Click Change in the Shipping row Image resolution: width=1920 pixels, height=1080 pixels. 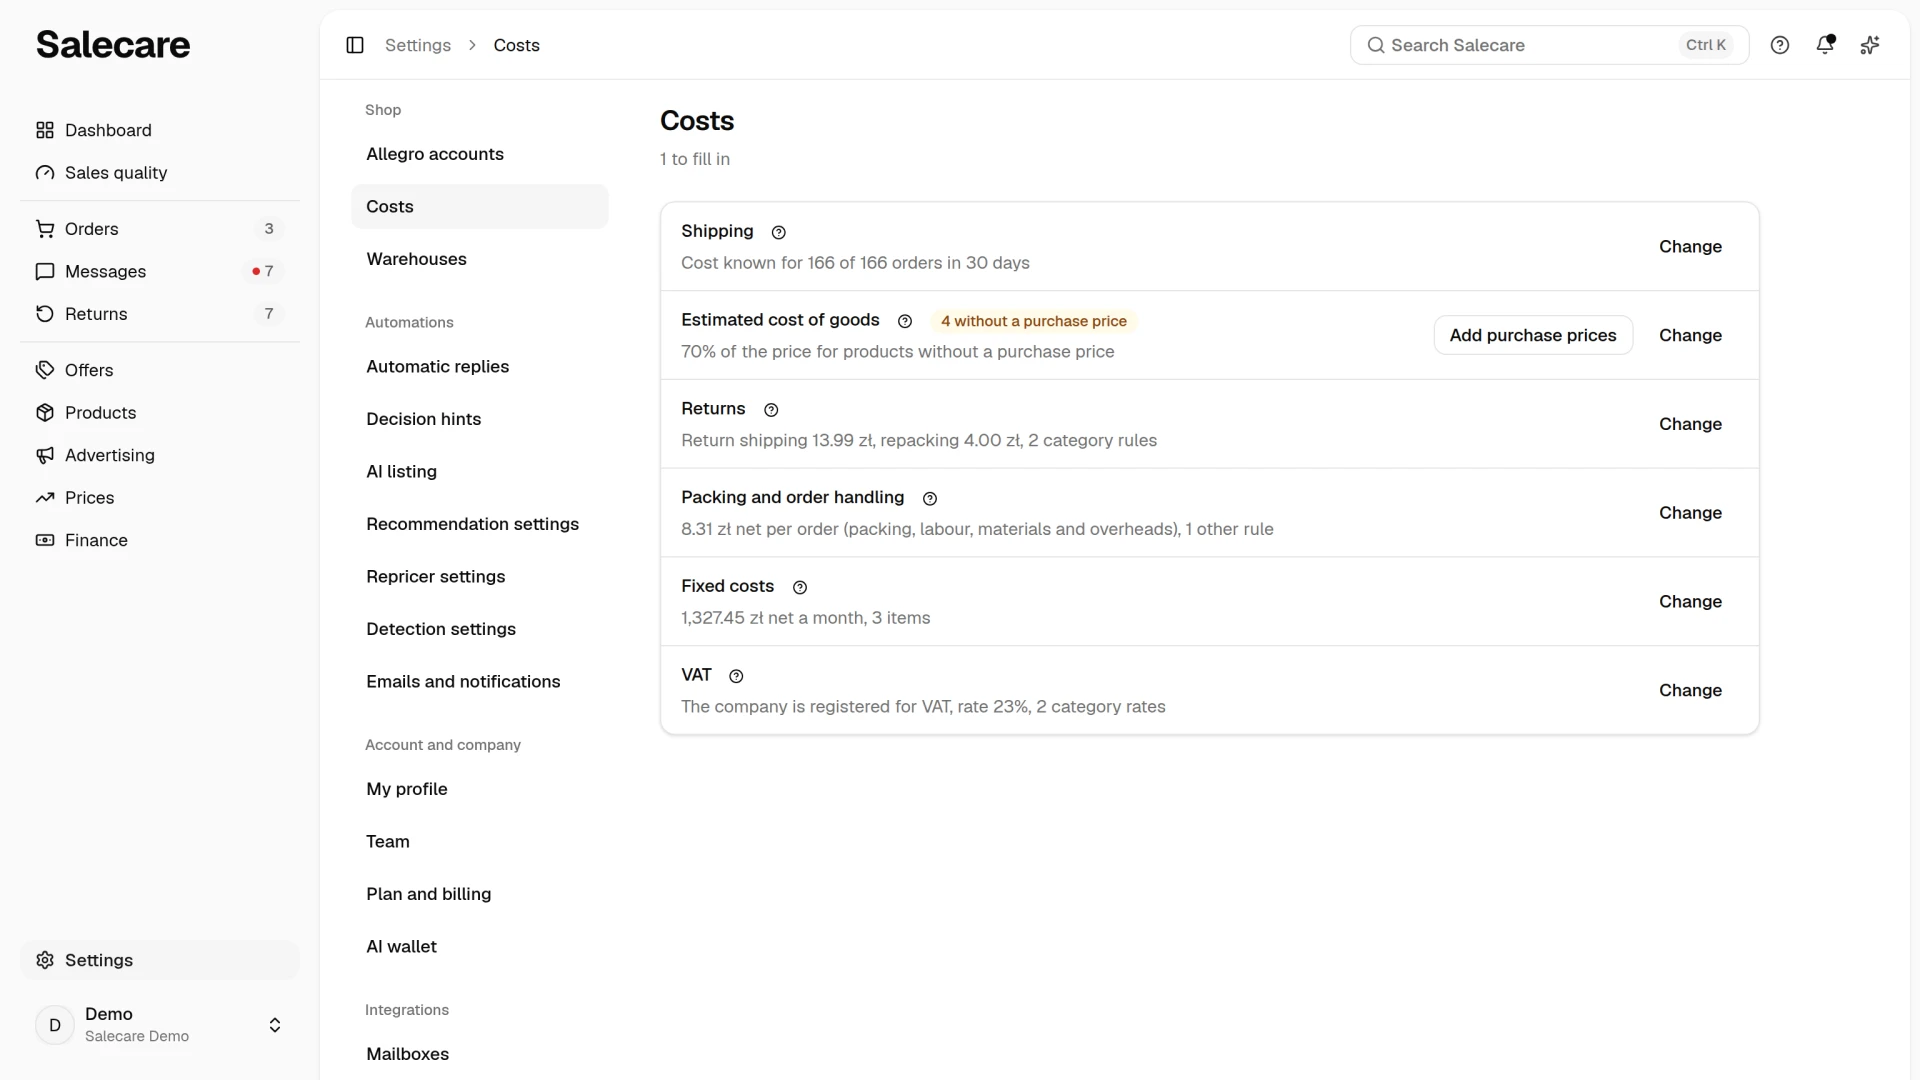tap(1690, 247)
